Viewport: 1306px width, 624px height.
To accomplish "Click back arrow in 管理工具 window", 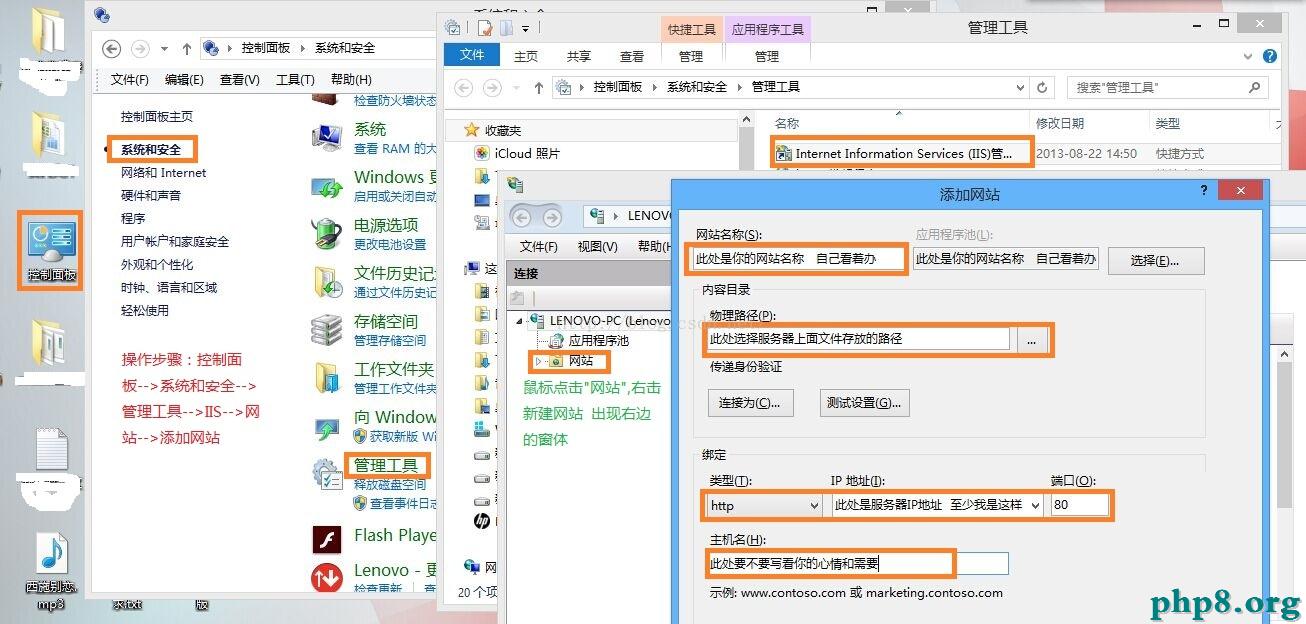I will click(464, 88).
